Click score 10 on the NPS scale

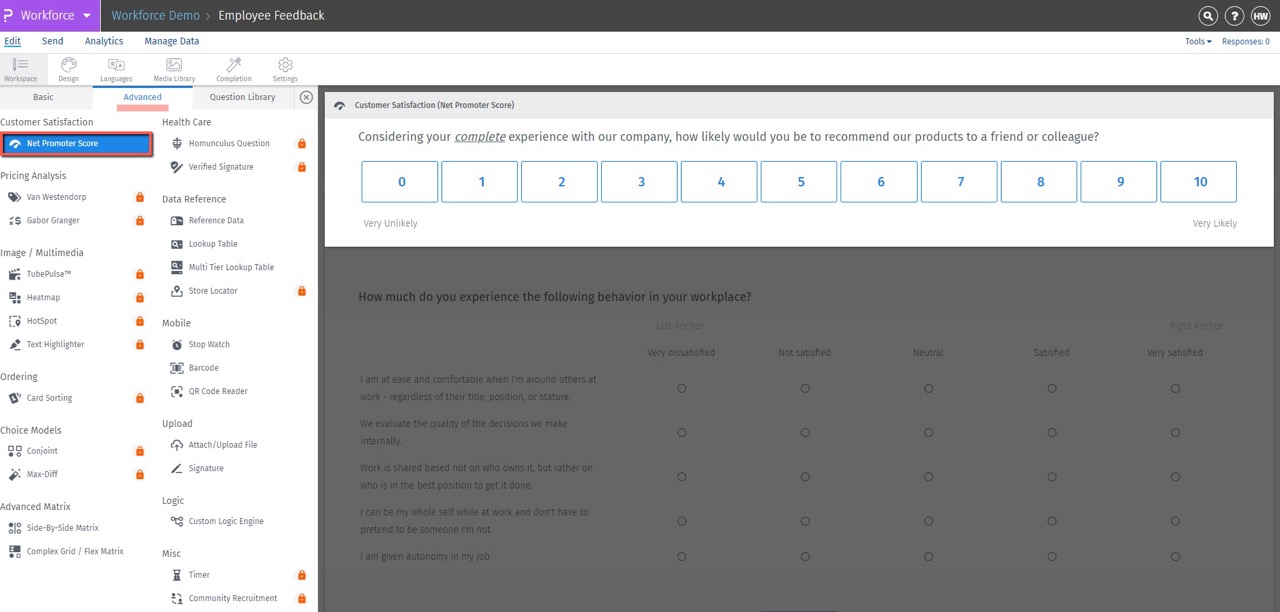[1198, 181]
